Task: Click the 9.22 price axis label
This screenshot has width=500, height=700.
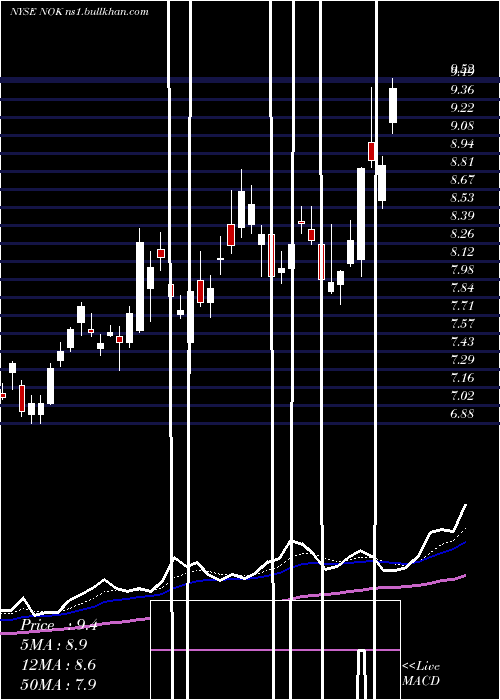Action: [462, 108]
